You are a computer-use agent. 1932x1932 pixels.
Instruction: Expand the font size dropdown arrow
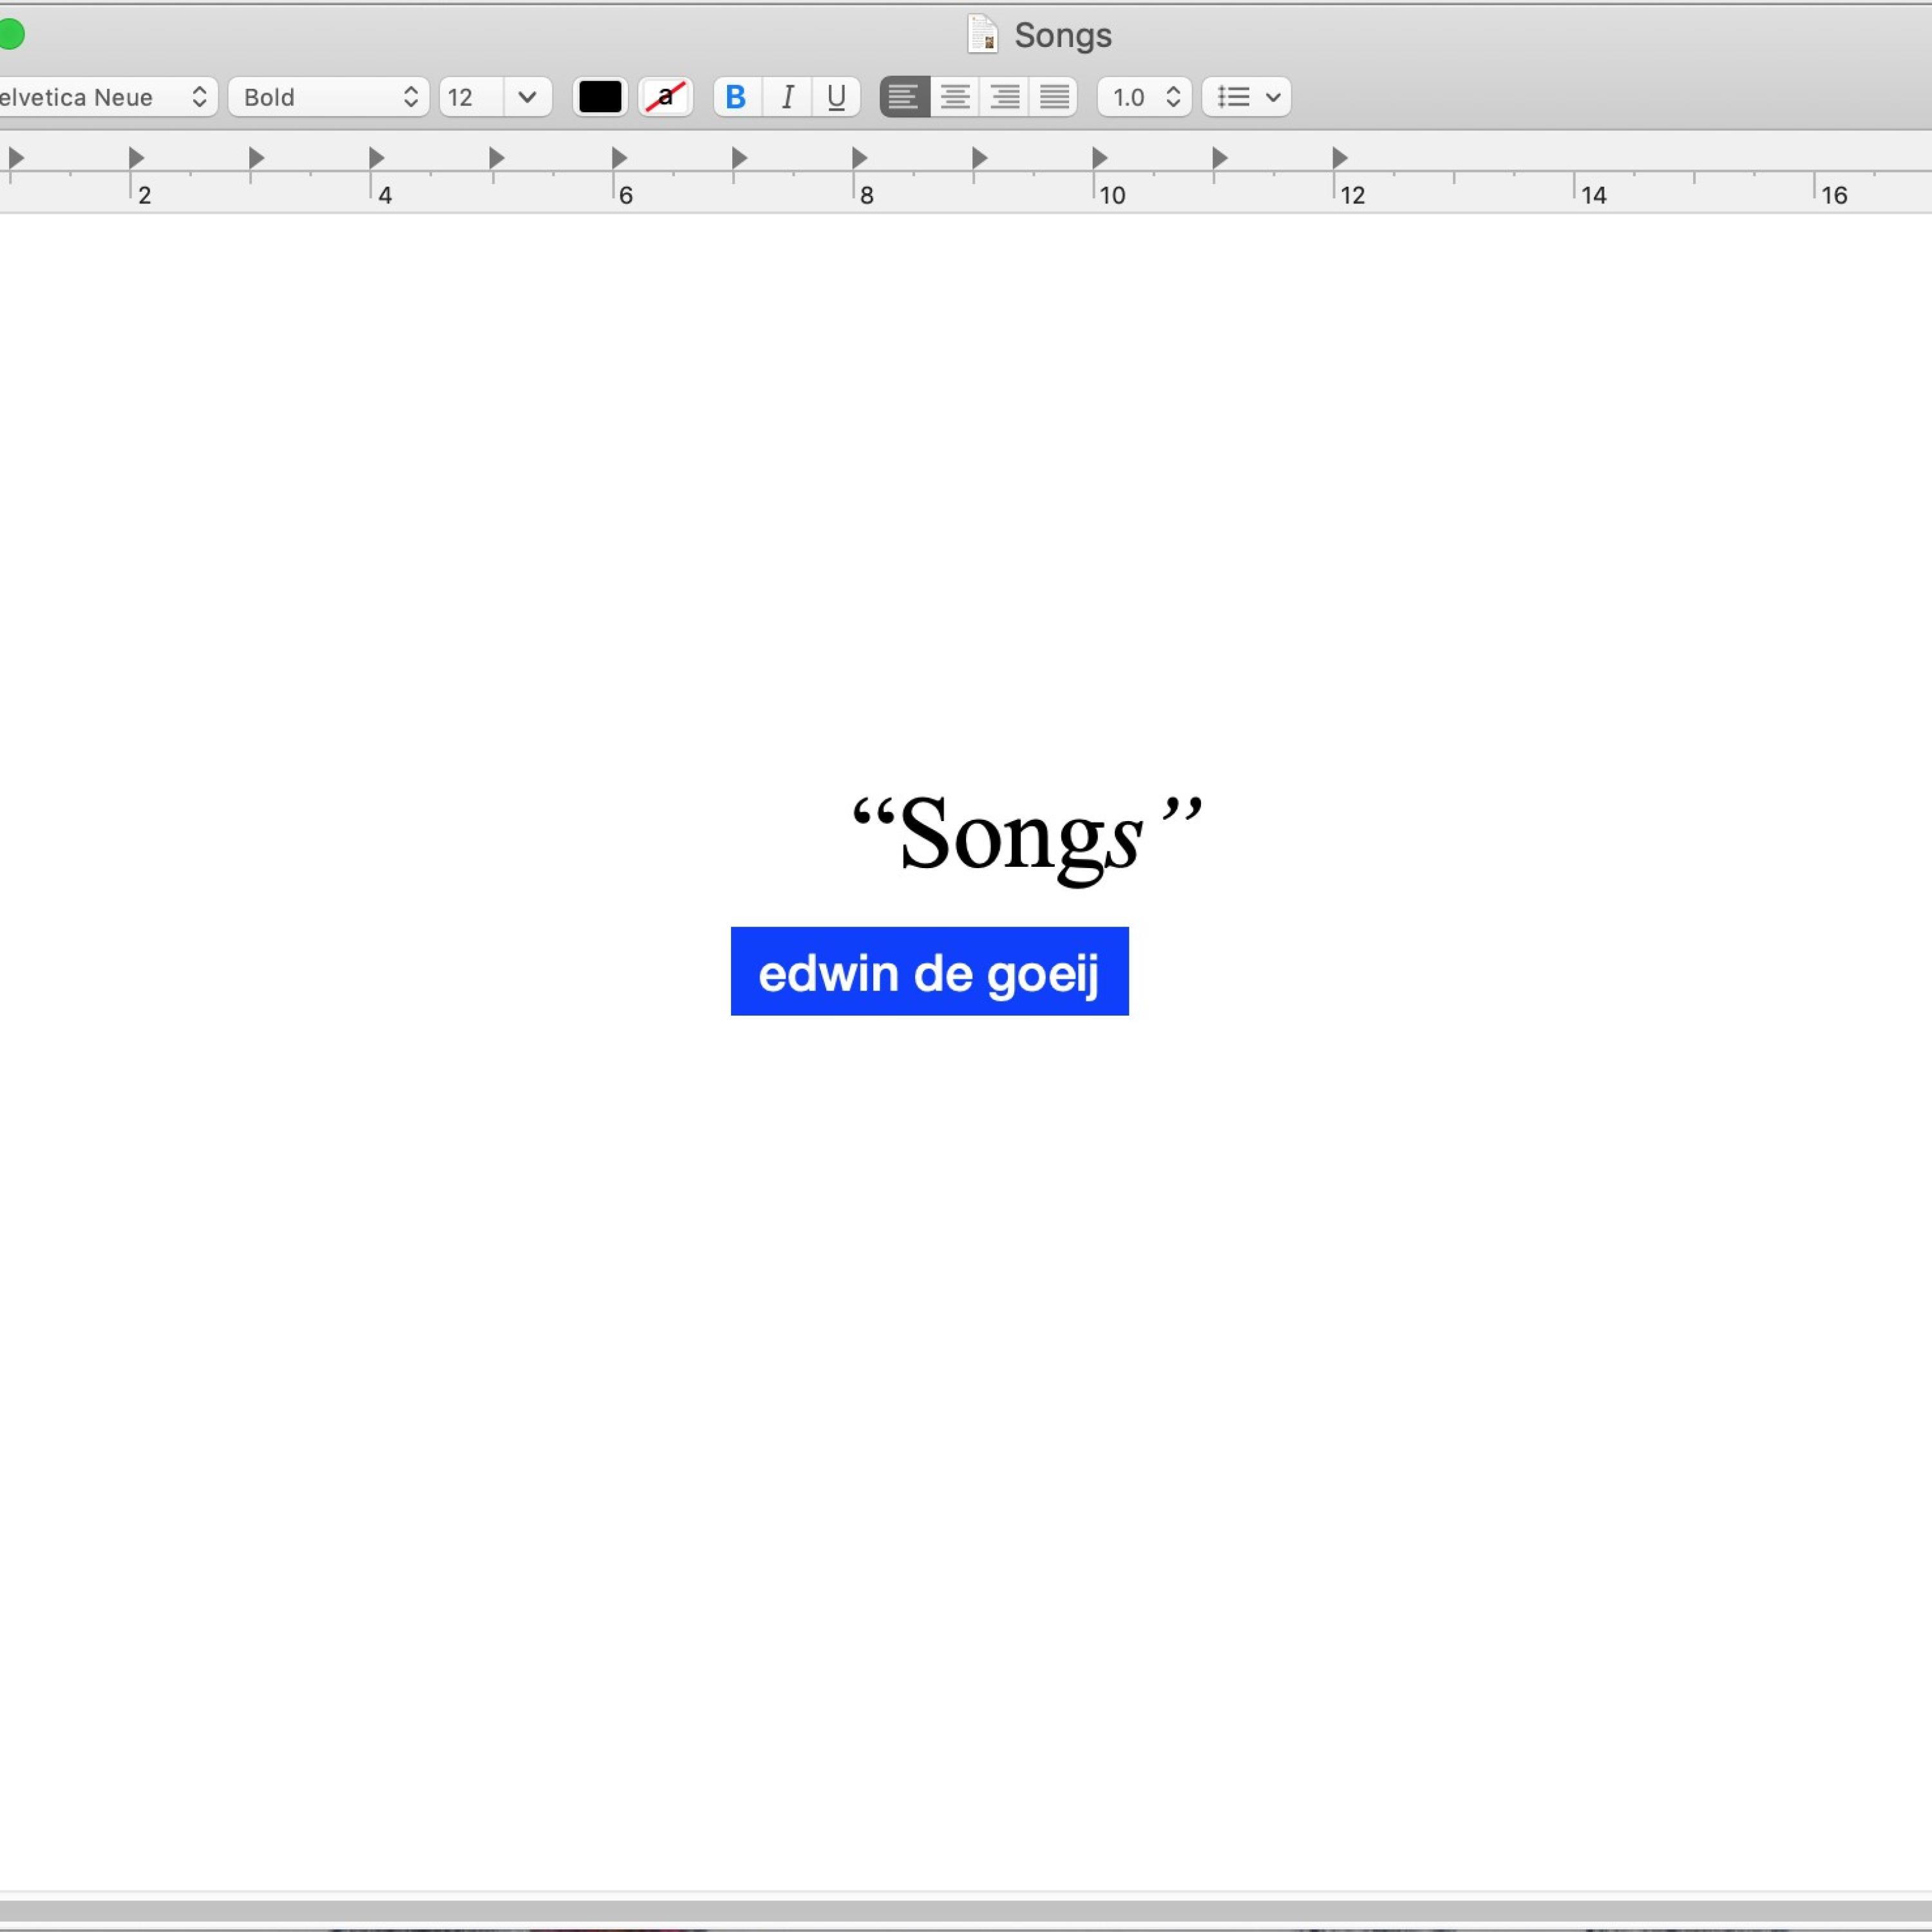point(527,97)
